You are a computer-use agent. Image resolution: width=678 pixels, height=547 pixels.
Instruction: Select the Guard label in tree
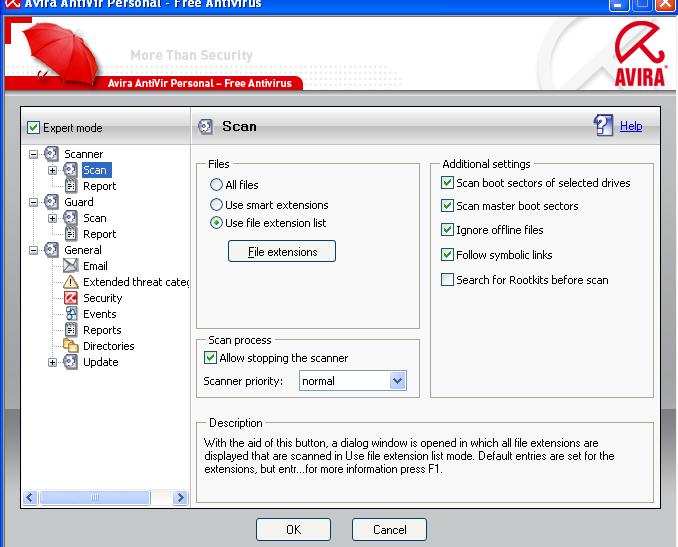[79, 202]
